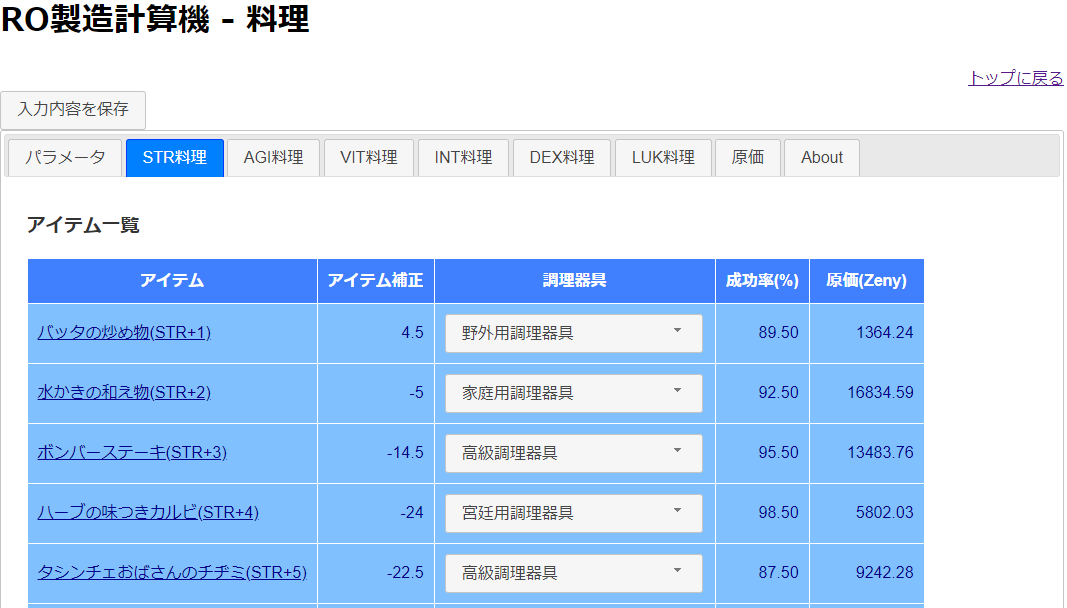
Task: Open the About tab
Action: tap(821, 157)
